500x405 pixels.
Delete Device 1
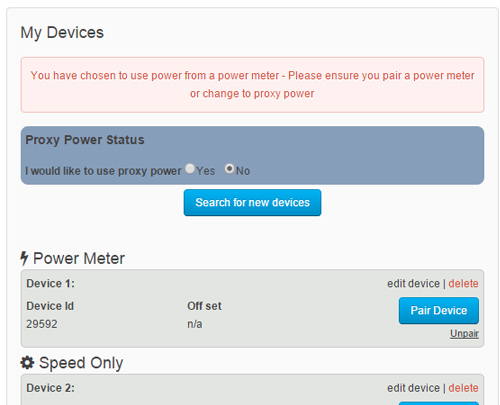tap(463, 284)
